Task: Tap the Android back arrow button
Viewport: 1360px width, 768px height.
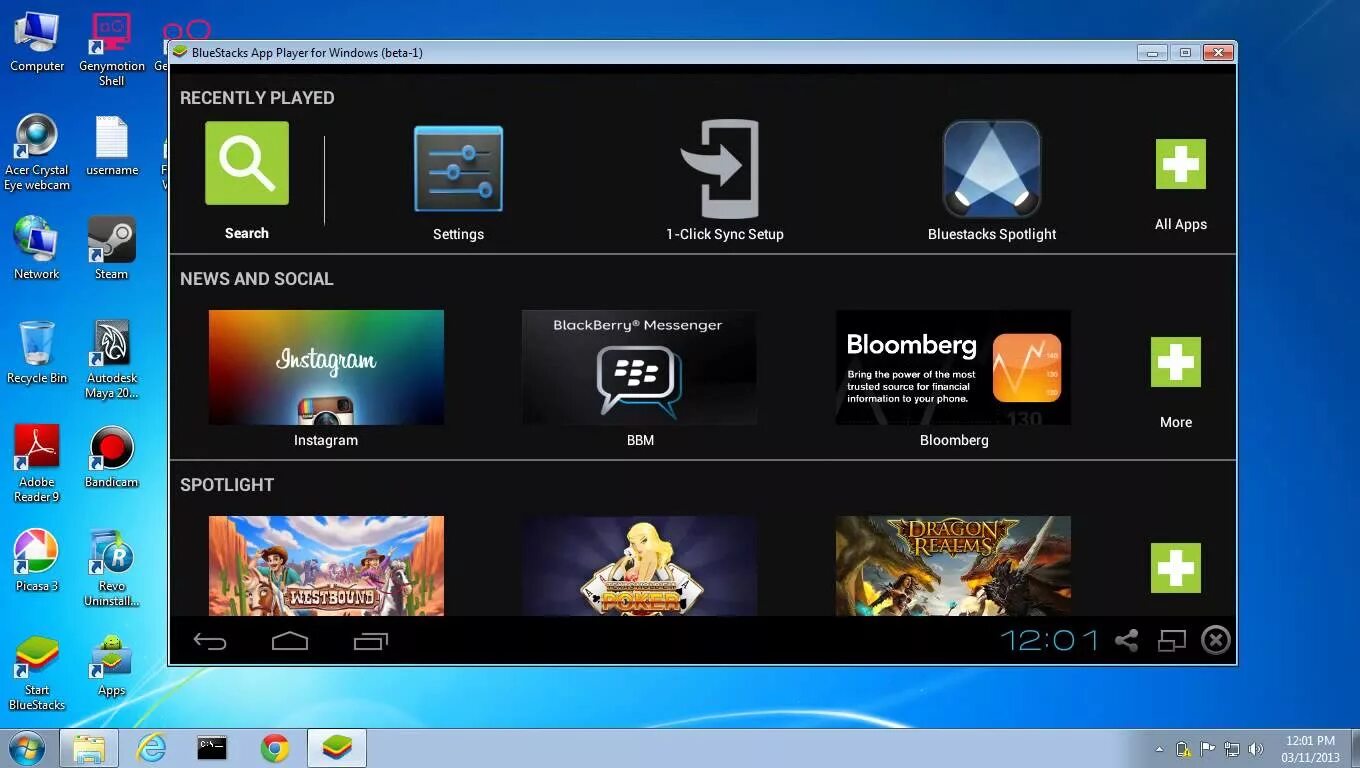Action: pyautogui.click(x=210, y=641)
